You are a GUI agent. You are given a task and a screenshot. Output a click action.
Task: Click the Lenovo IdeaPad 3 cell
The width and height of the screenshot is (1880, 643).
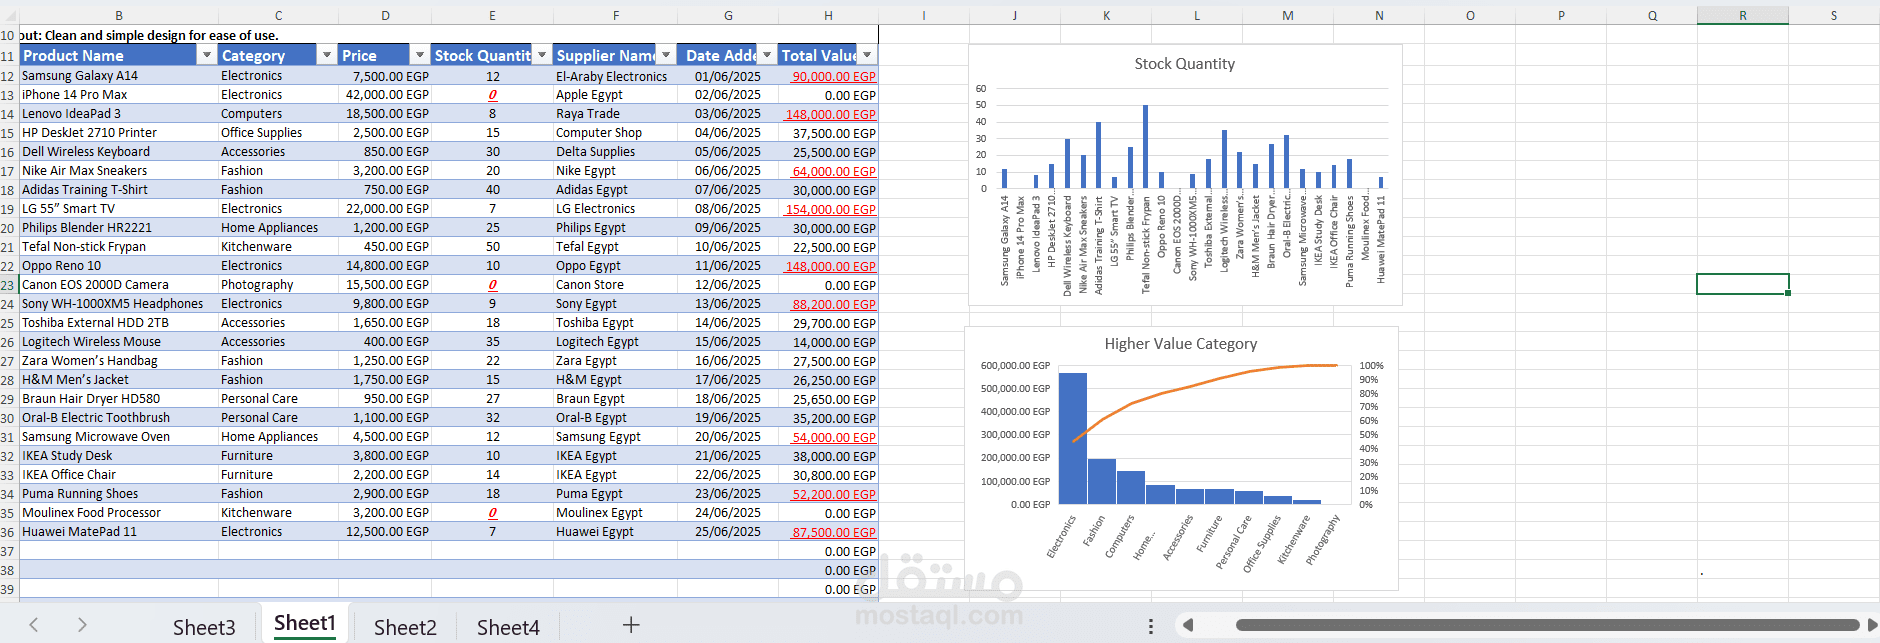coord(119,114)
